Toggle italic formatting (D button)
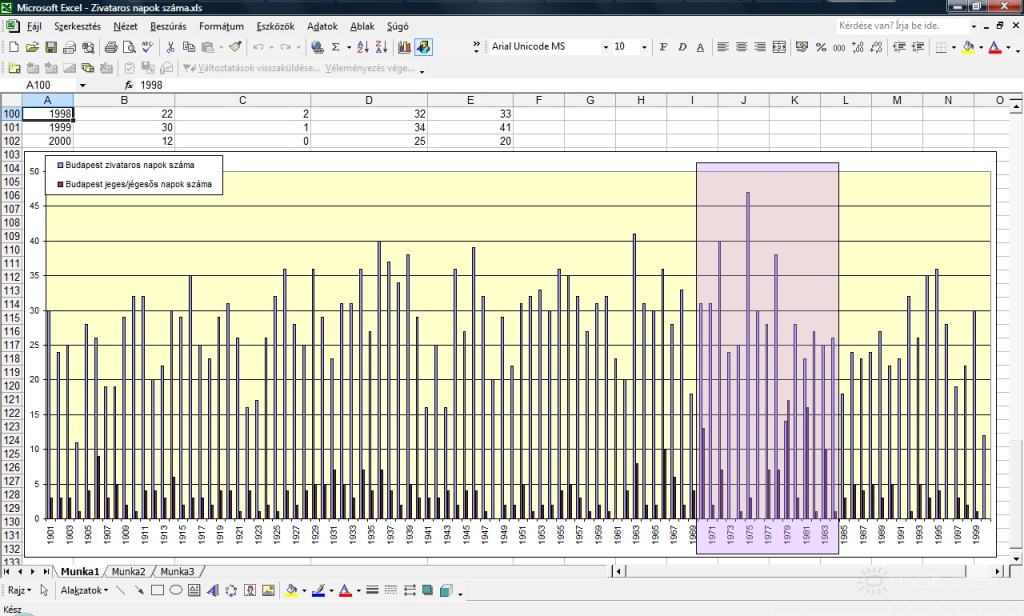Screen dimensions: 1024x616 tap(681, 47)
